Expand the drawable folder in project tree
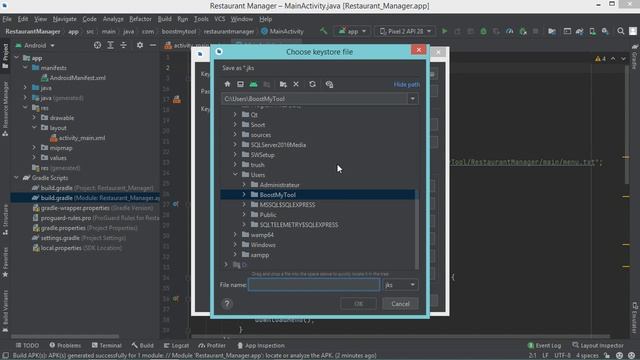The height and width of the screenshot is (360, 640). tap(34, 118)
